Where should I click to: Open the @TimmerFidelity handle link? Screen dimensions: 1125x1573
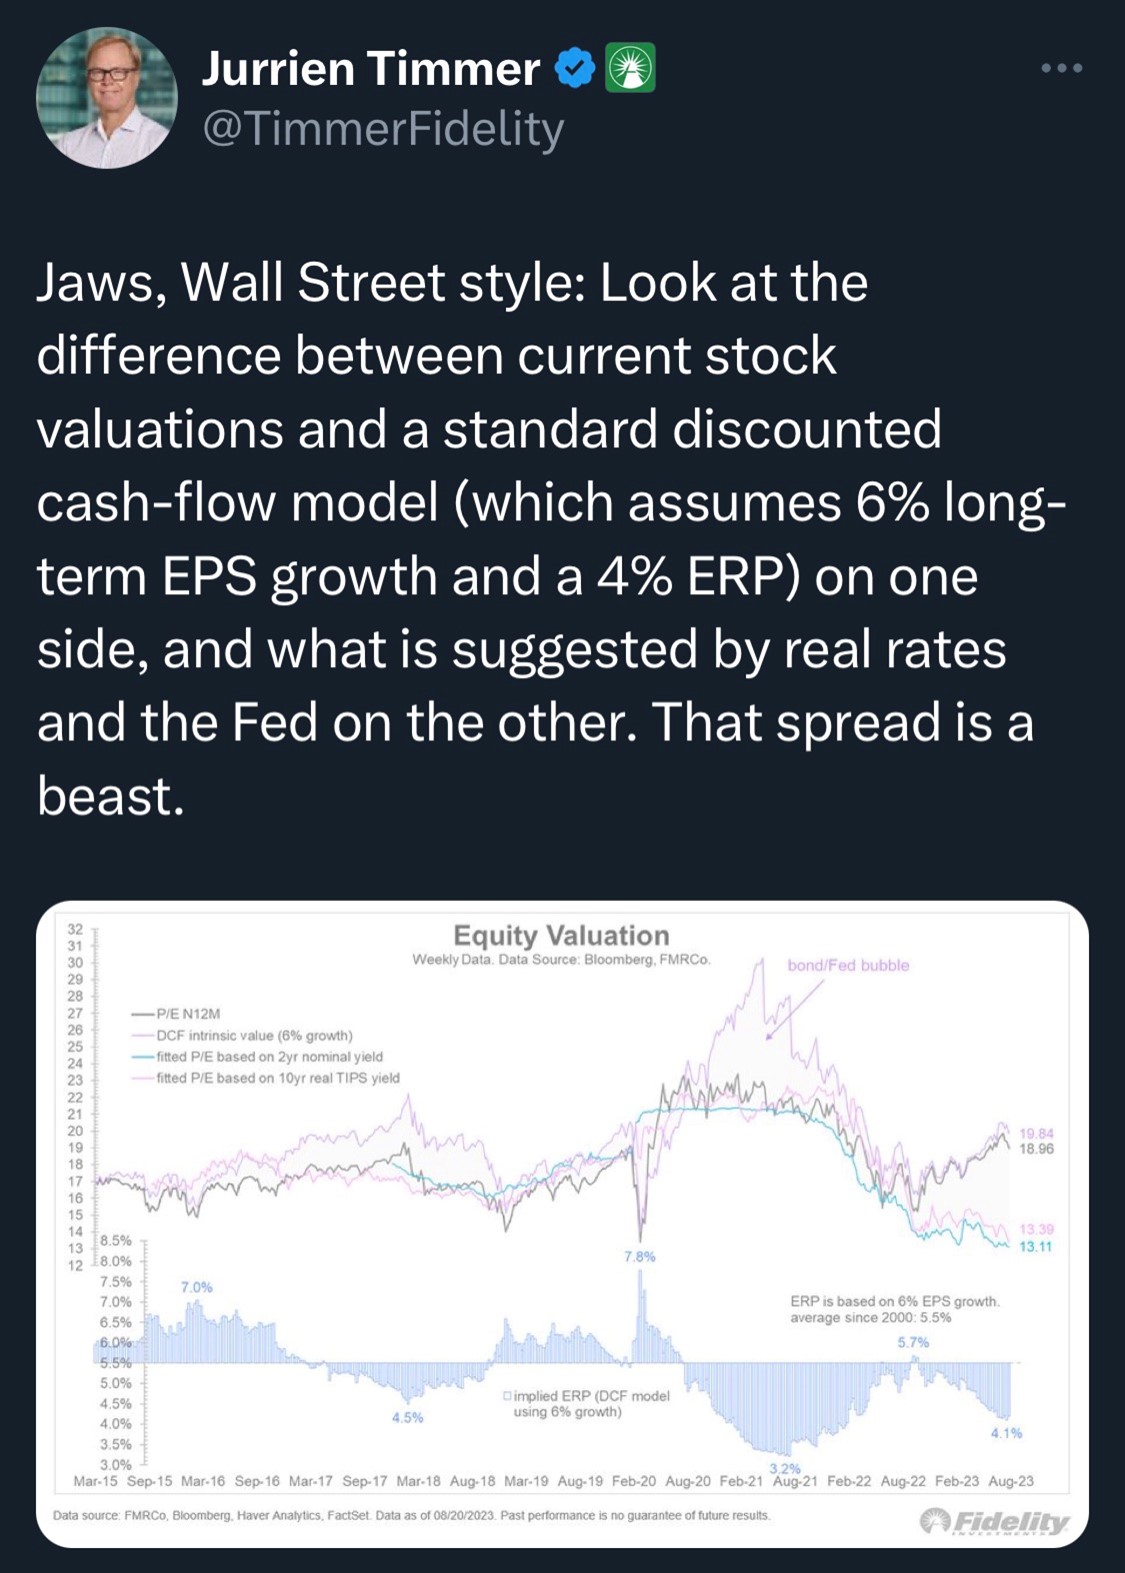click(x=383, y=129)
